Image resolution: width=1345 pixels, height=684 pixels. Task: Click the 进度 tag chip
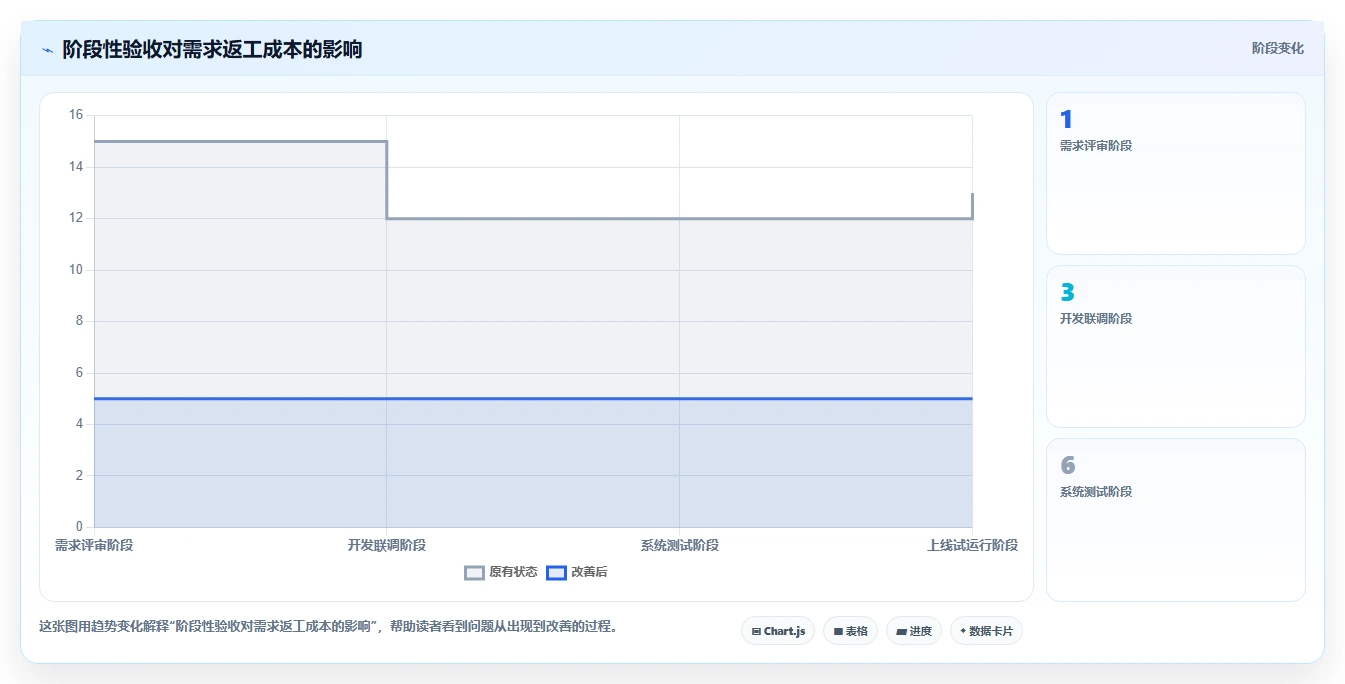pyautogui.click(x=914, y=631)
